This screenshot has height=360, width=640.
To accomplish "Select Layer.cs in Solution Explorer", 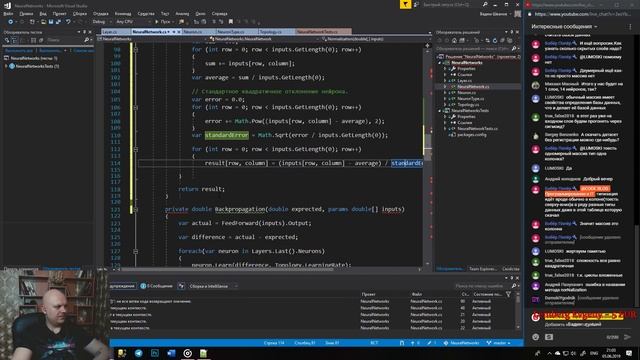I will [x=464, y=80].
